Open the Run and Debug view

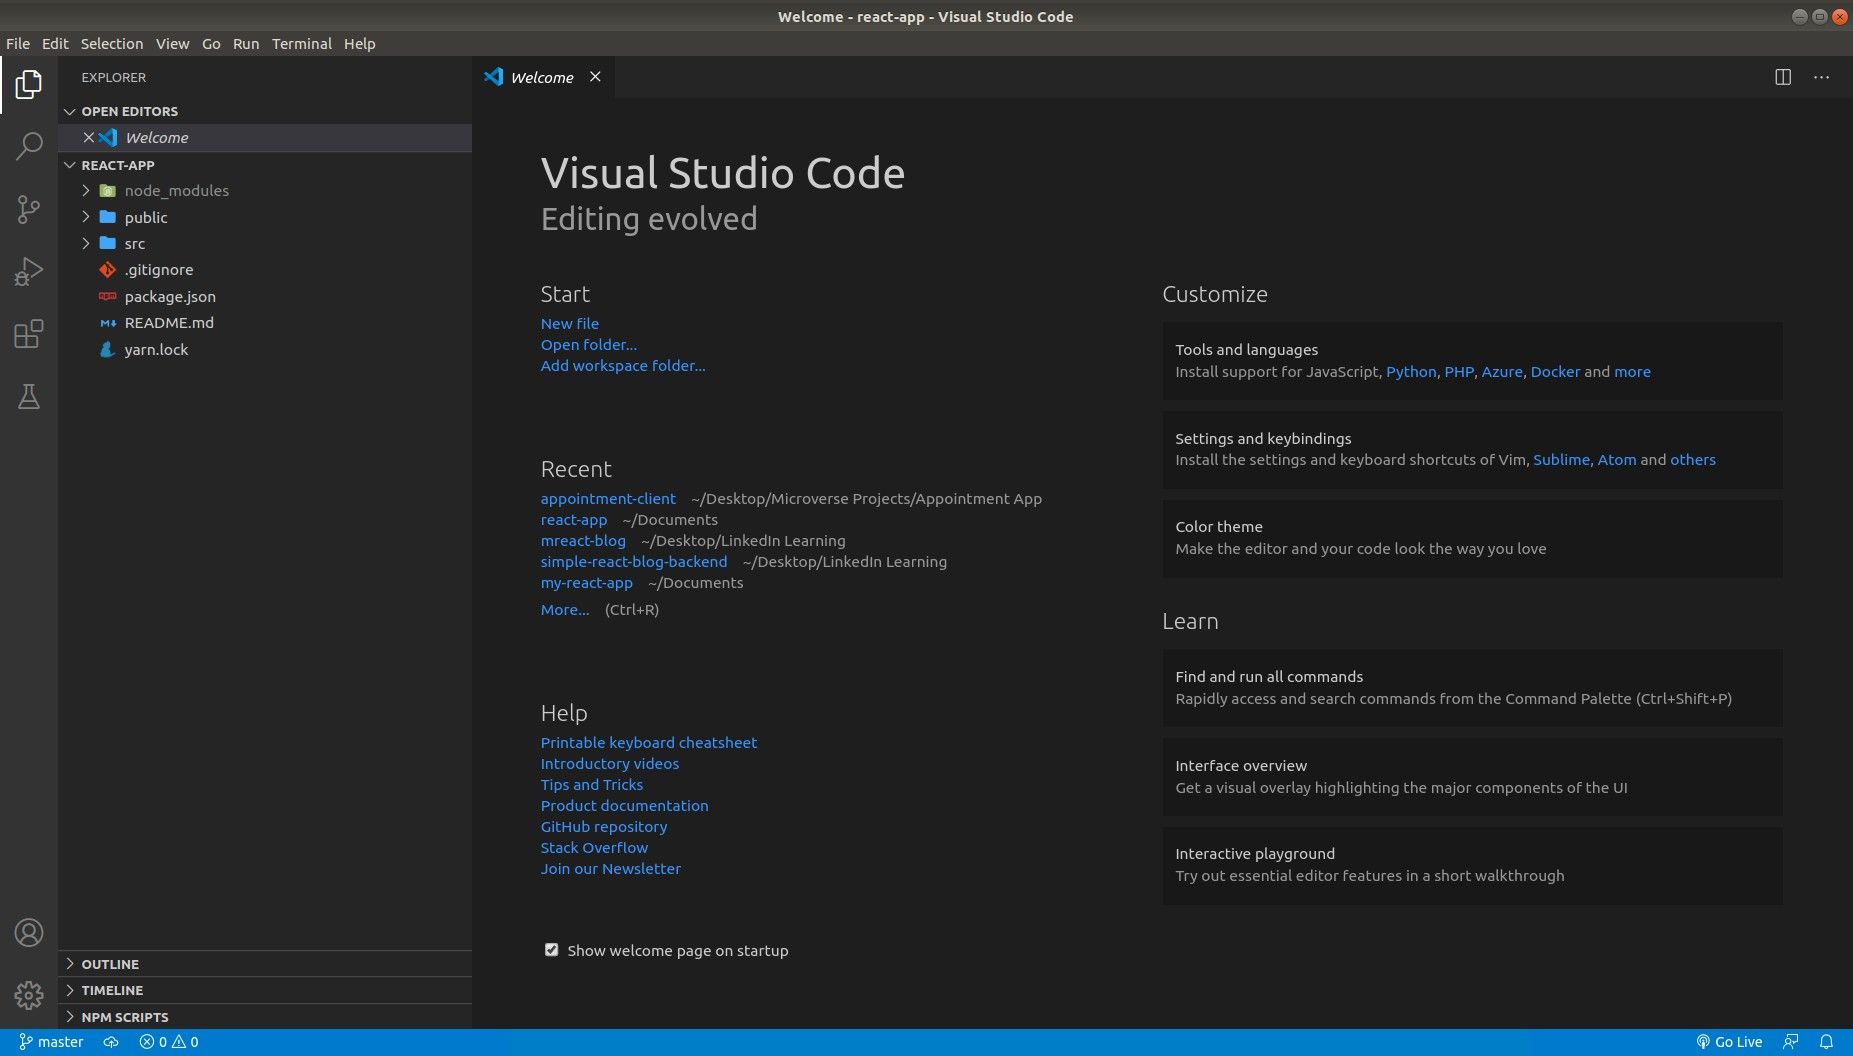click(29, 271)
